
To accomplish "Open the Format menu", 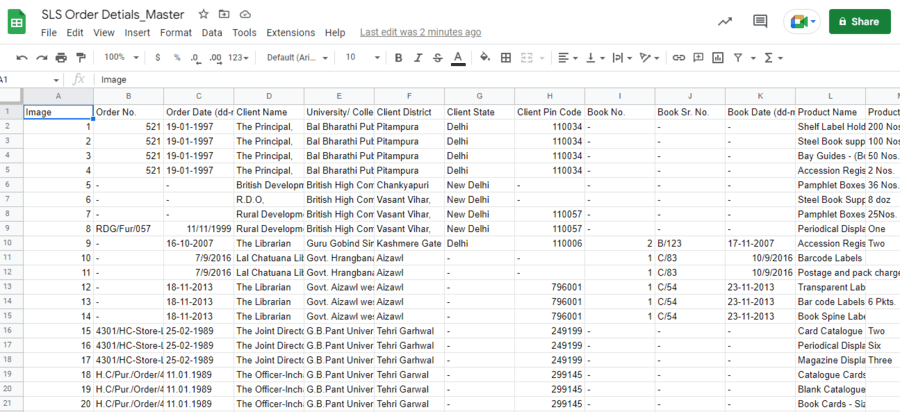I will pos(176,33).
